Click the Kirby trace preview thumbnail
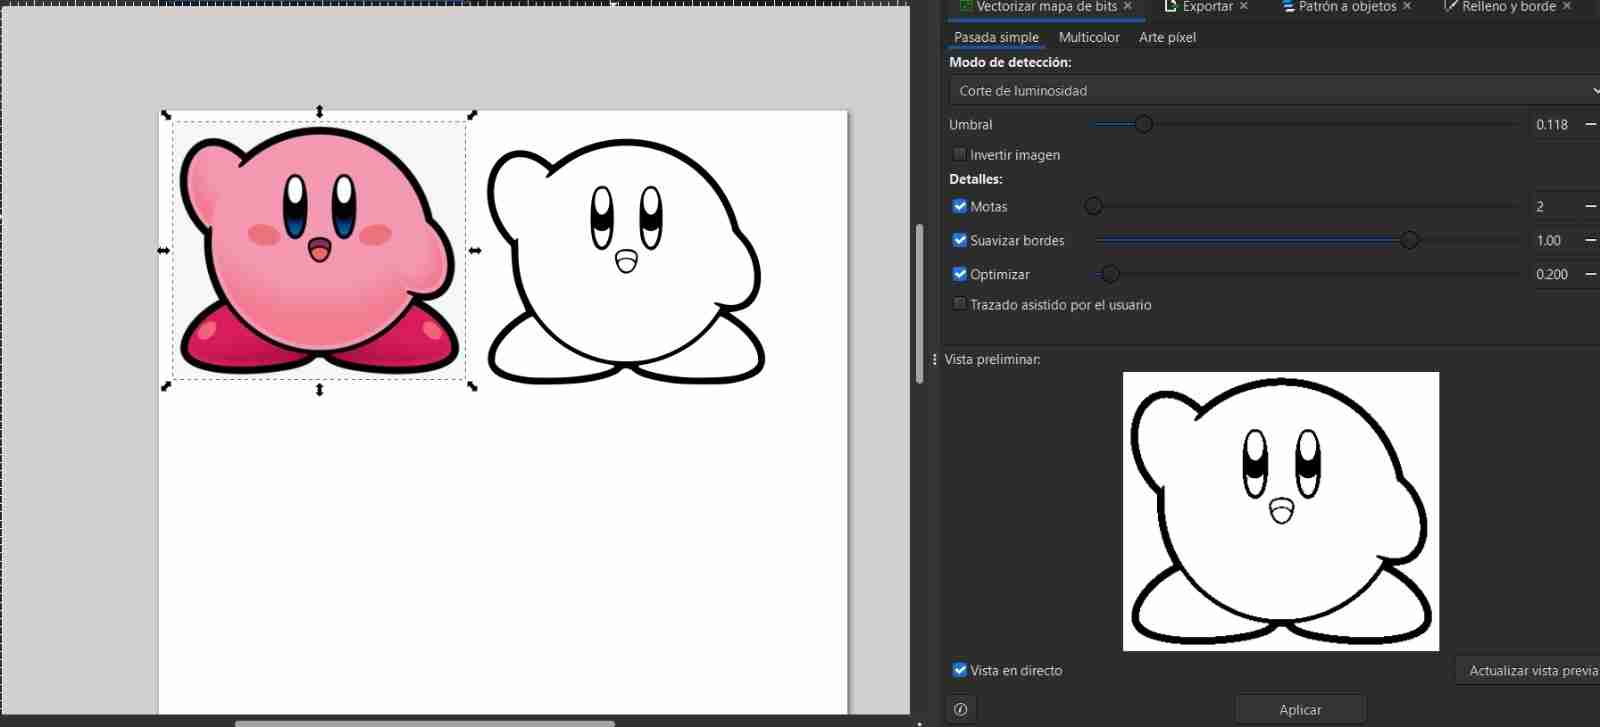 pos(1281,511)
